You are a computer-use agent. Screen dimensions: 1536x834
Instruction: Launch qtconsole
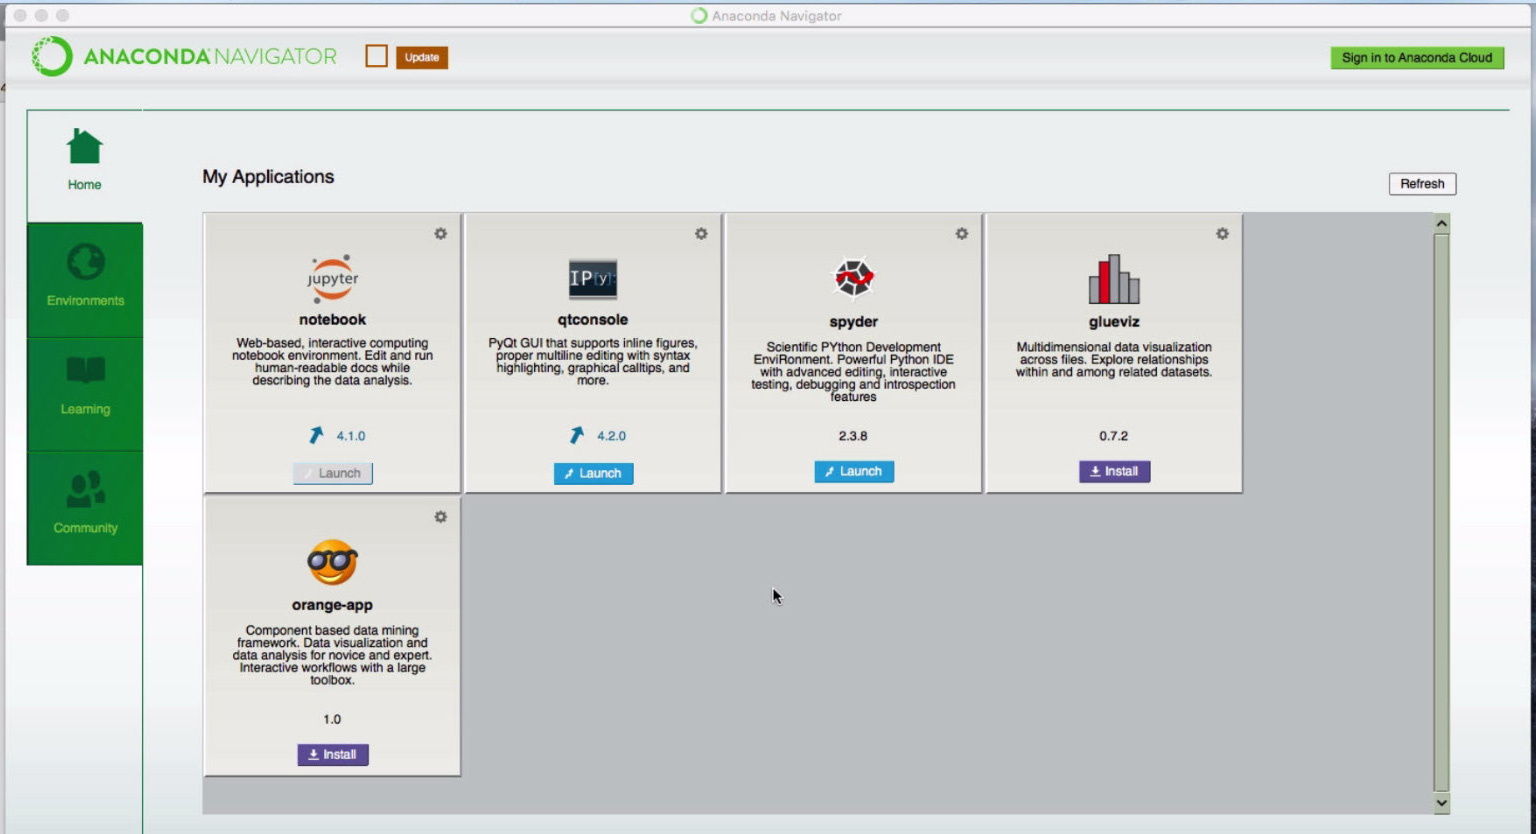click(x=594, y=473)
